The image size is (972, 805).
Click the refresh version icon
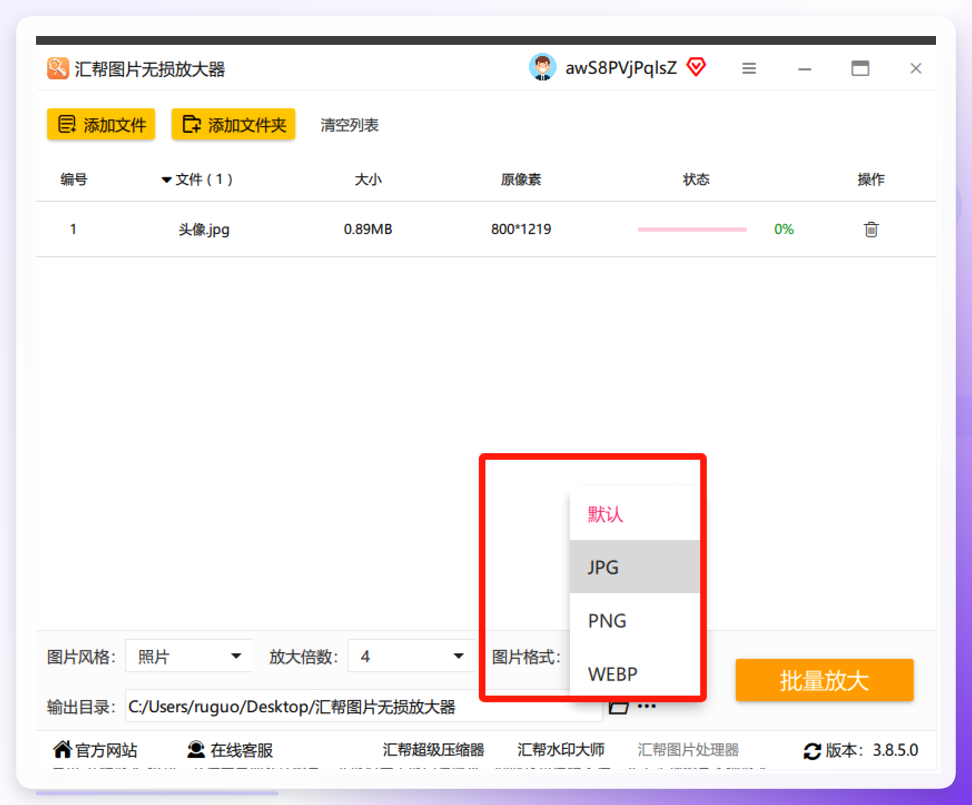pyautogui.click(x=812, y=751)
